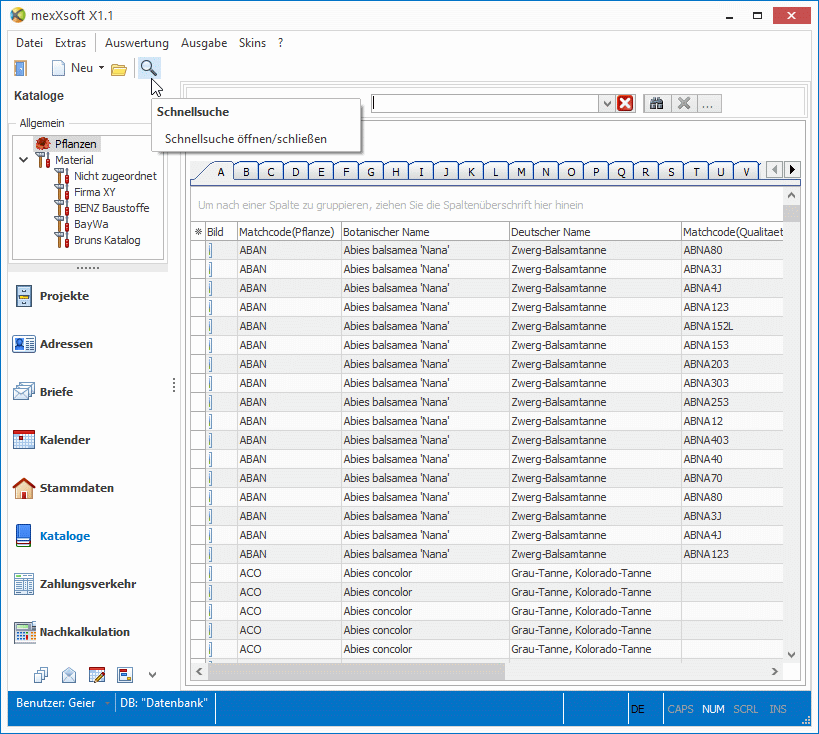The height and width of the screenshot is (734, 819).
Task: Click into the quick search input field
Action: (x=485, y=103)
